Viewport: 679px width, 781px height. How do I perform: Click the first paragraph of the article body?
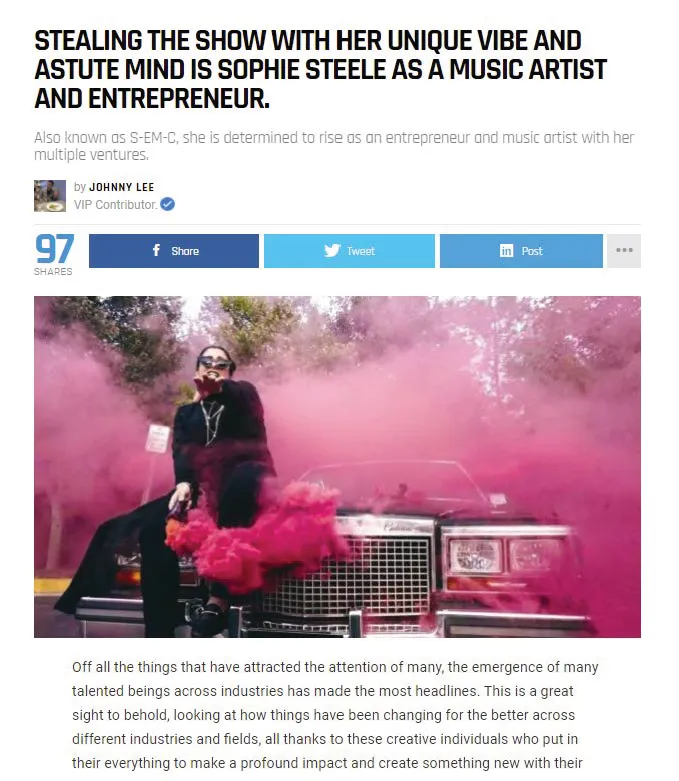[x=335, y=715]
